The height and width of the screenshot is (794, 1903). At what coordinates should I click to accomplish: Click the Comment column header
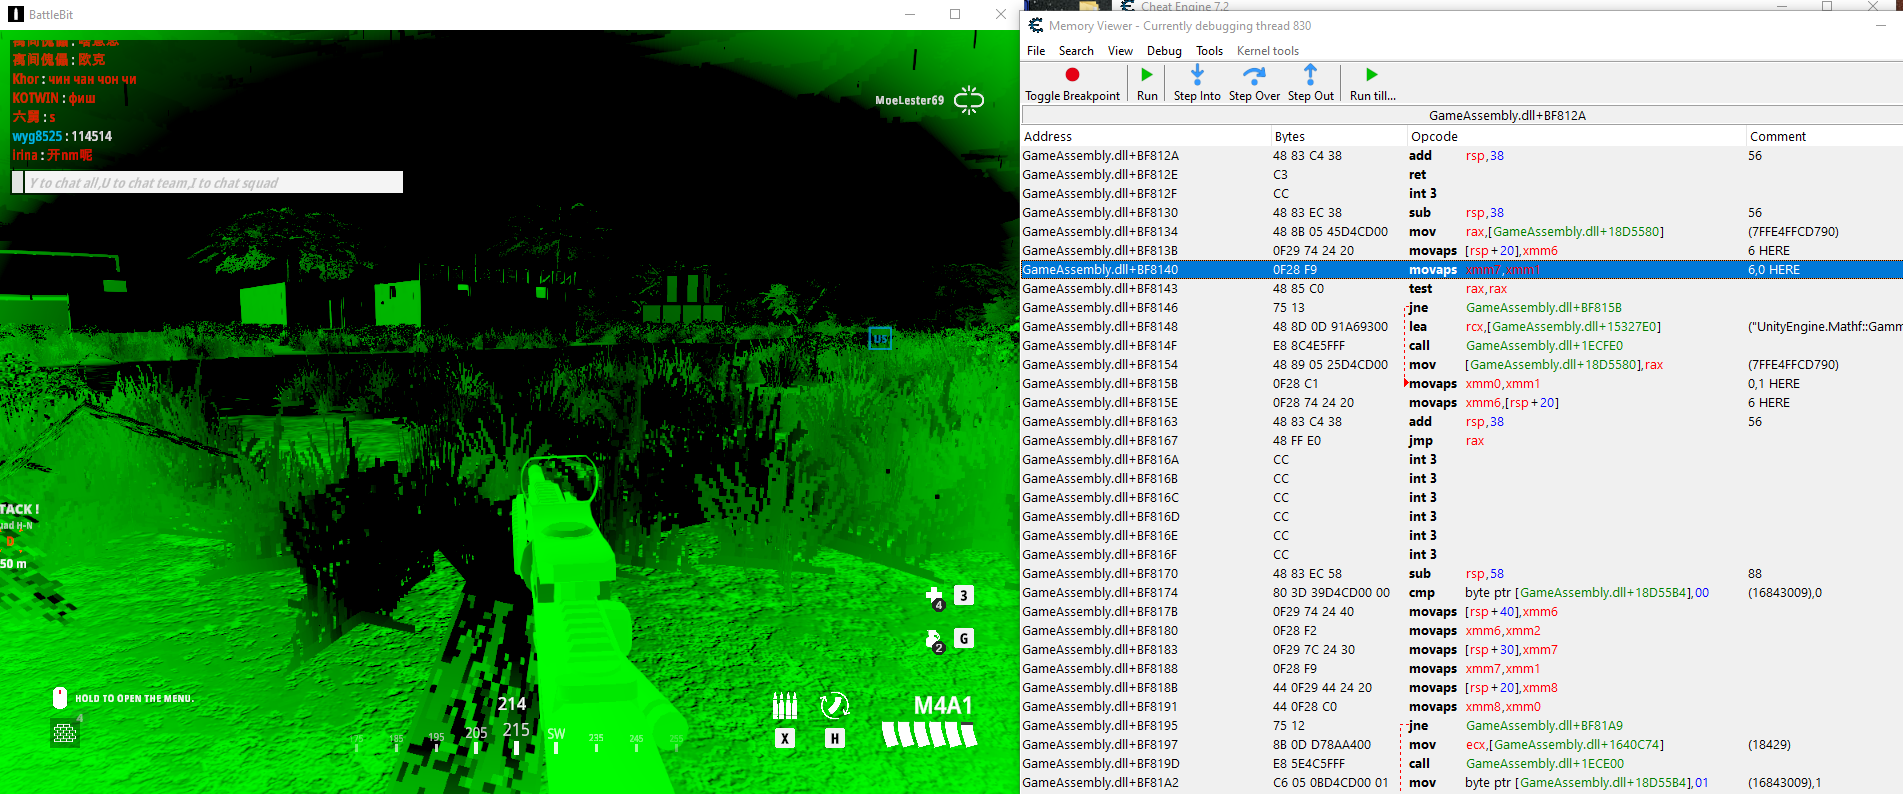coord(1824,136)
